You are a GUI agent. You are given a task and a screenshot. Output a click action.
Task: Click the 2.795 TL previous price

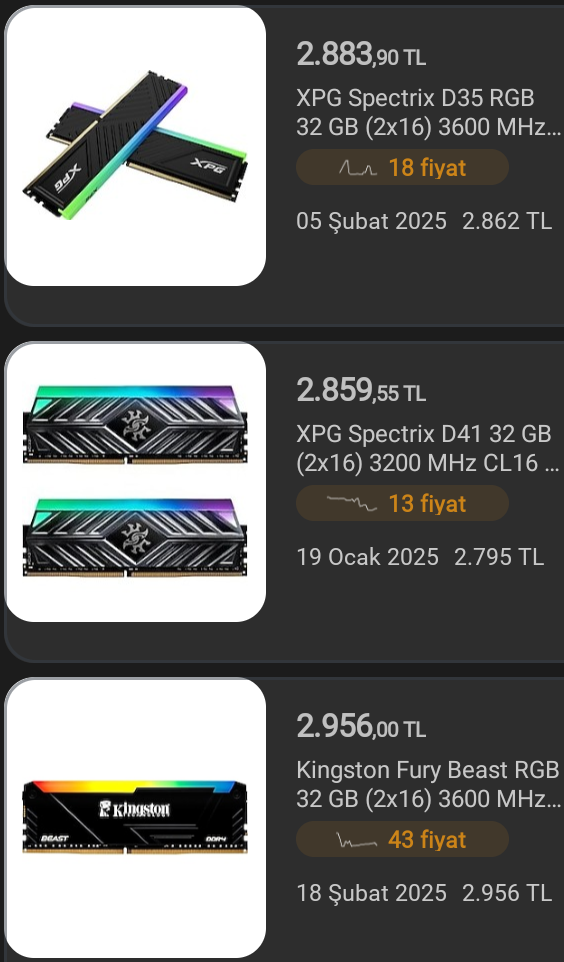tap(499, 558)
